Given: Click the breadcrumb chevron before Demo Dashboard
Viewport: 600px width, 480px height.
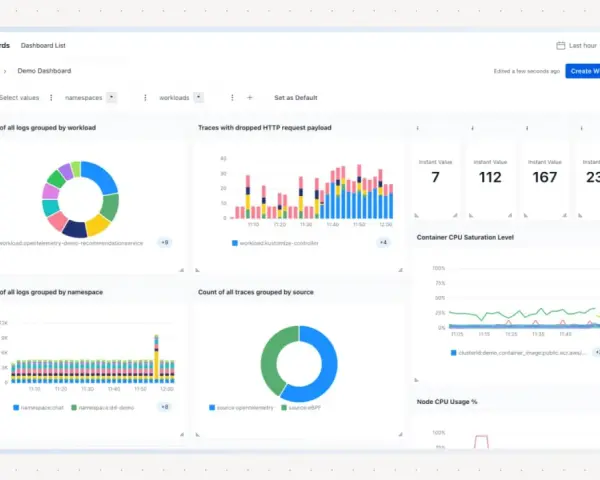Looking at the screenshot, I should click(5, 71).
